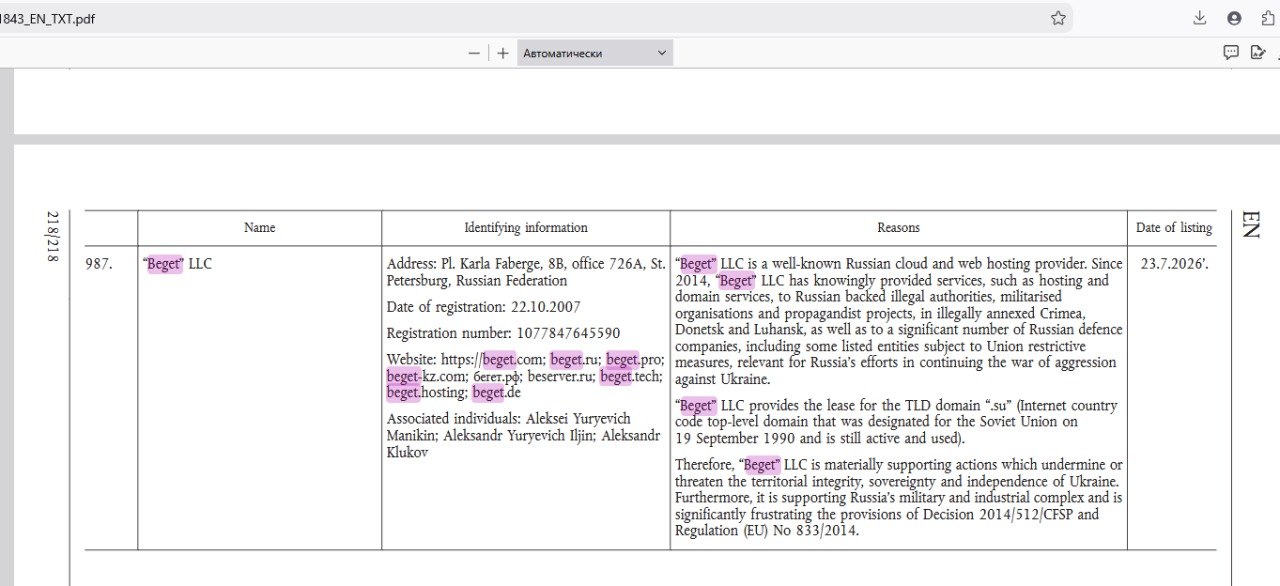
Task: Expand the 'Автоматически' zoom dropdown
Action: click(x=595, y=53)
